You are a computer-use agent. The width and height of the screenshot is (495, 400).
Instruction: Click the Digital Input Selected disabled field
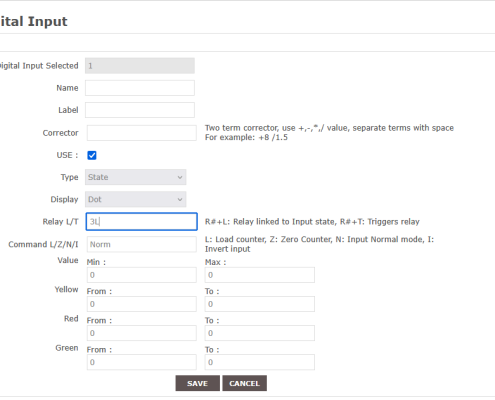[x=140, y=66]
